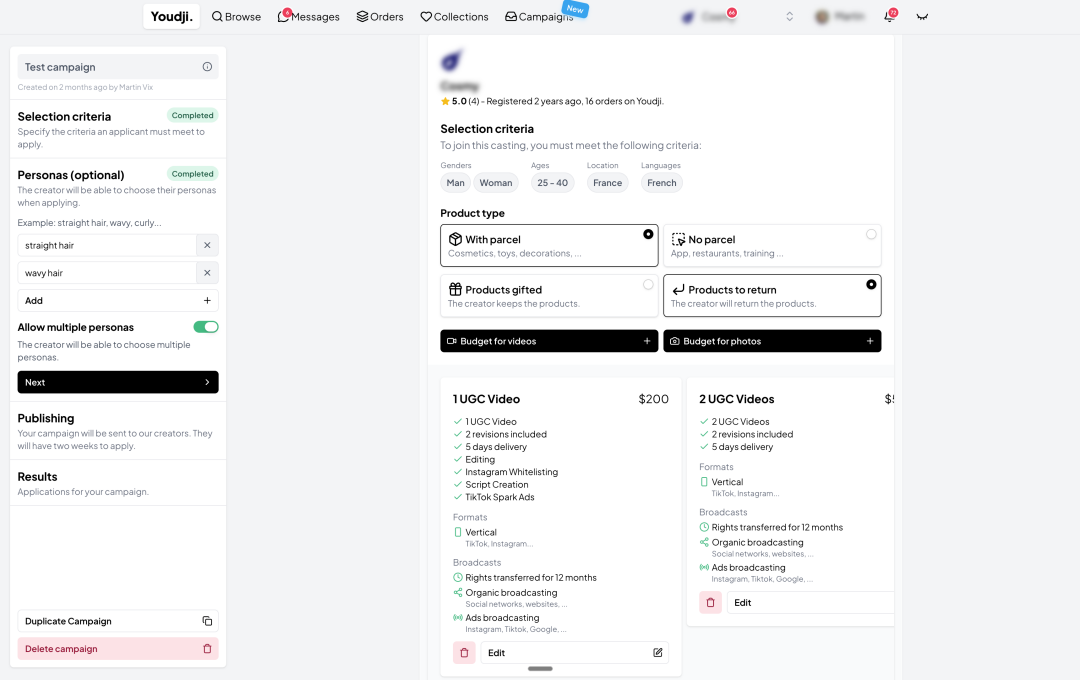Click the trash icon on 1 UGC Video
1080x680 pixels.
464,653
